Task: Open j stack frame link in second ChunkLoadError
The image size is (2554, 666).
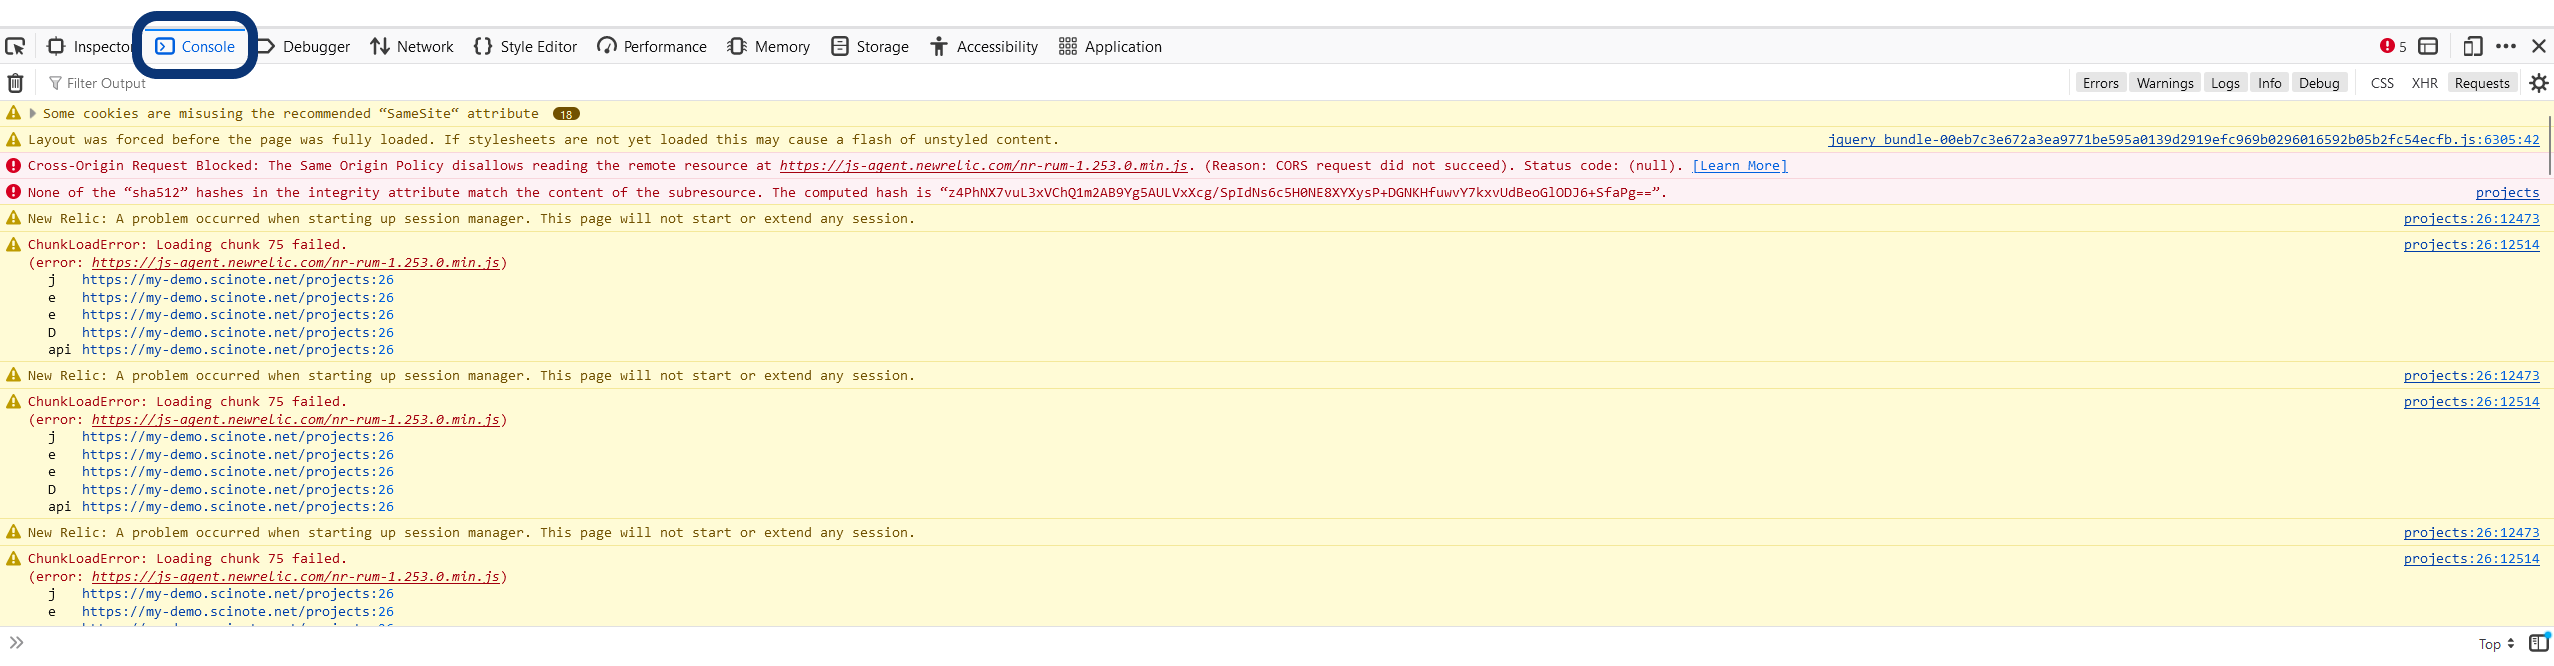Action: (x=238, y=436)
